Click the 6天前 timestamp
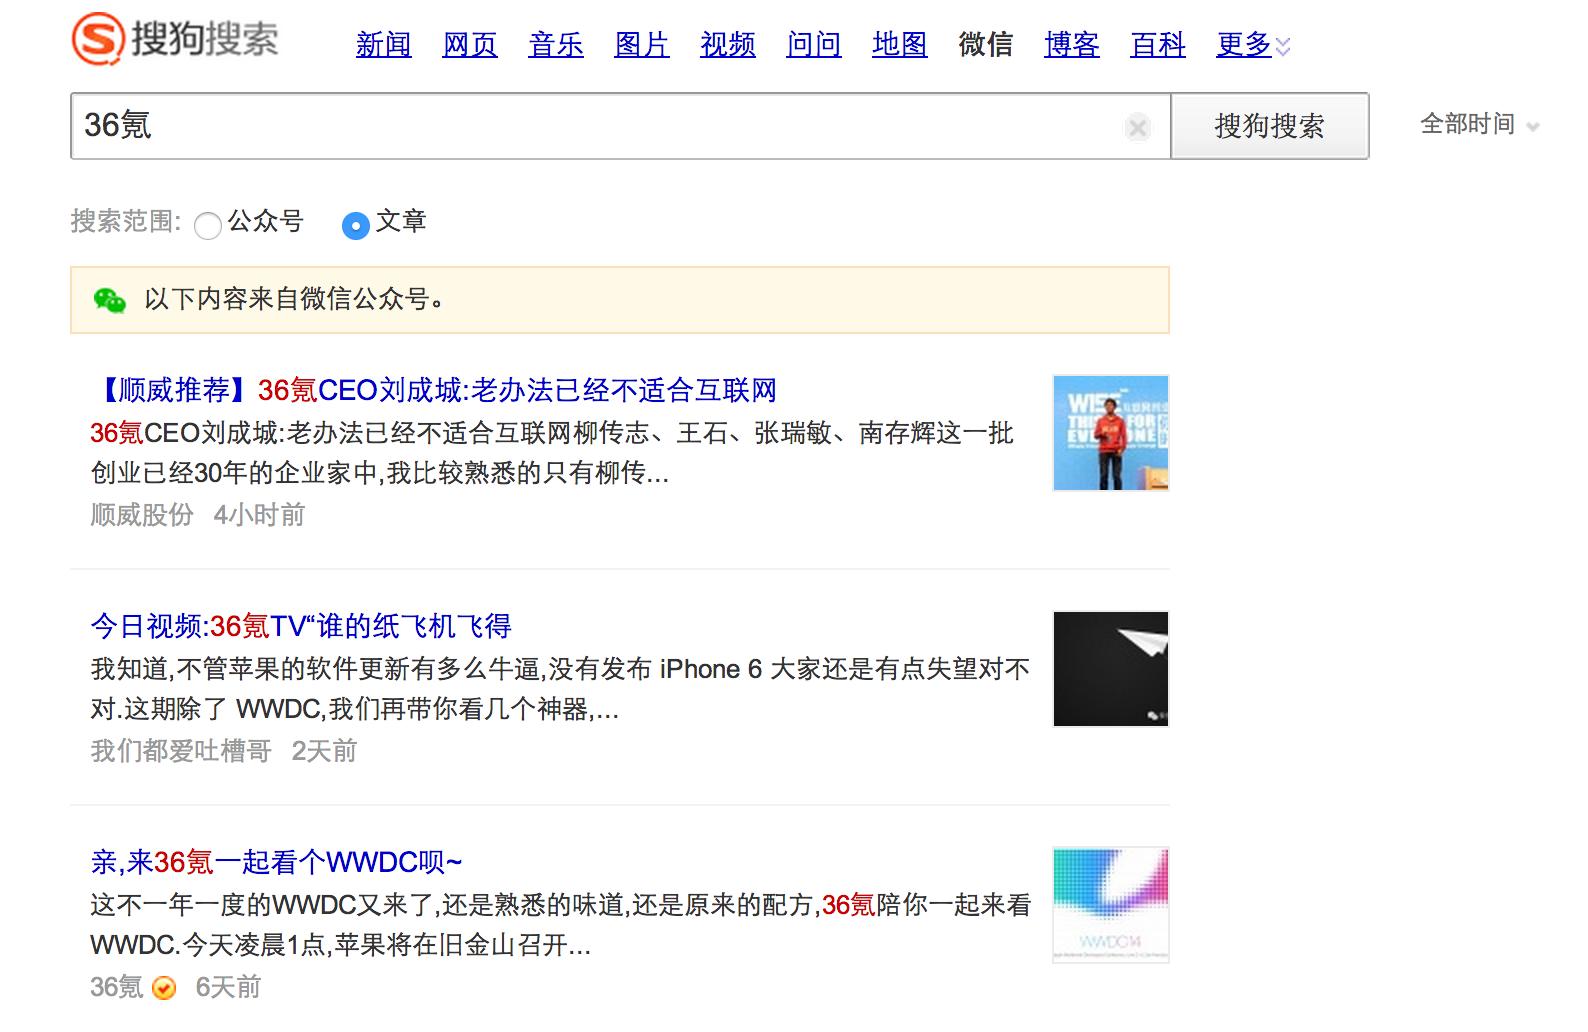Image resolution: width=1588 pixels, height=1032 pixels. pyautogui.click(x=228, y=987)
